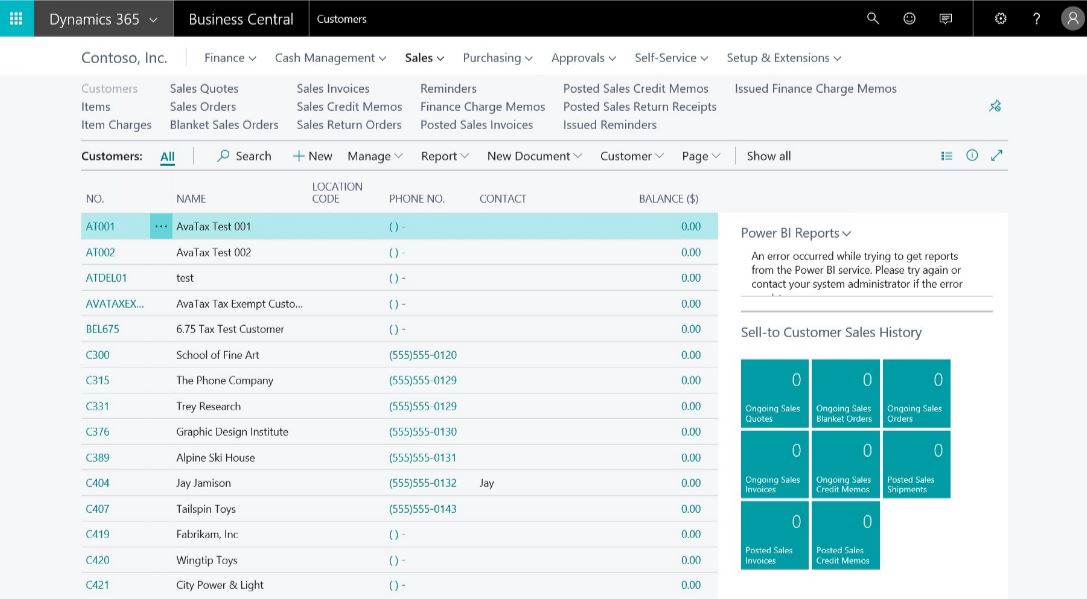Click the Contoso, Inc. company name

point(124,58)
